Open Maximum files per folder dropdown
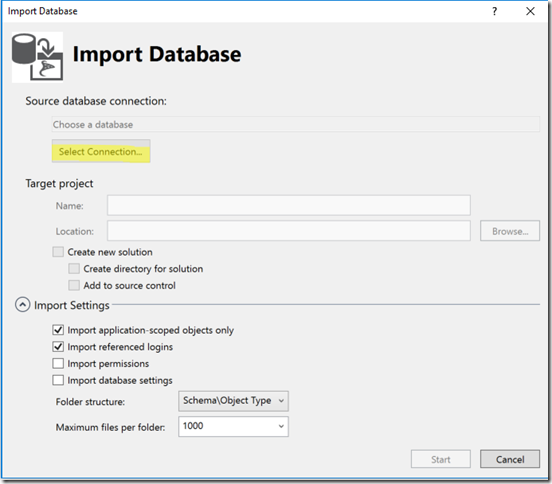 point(233,426)
